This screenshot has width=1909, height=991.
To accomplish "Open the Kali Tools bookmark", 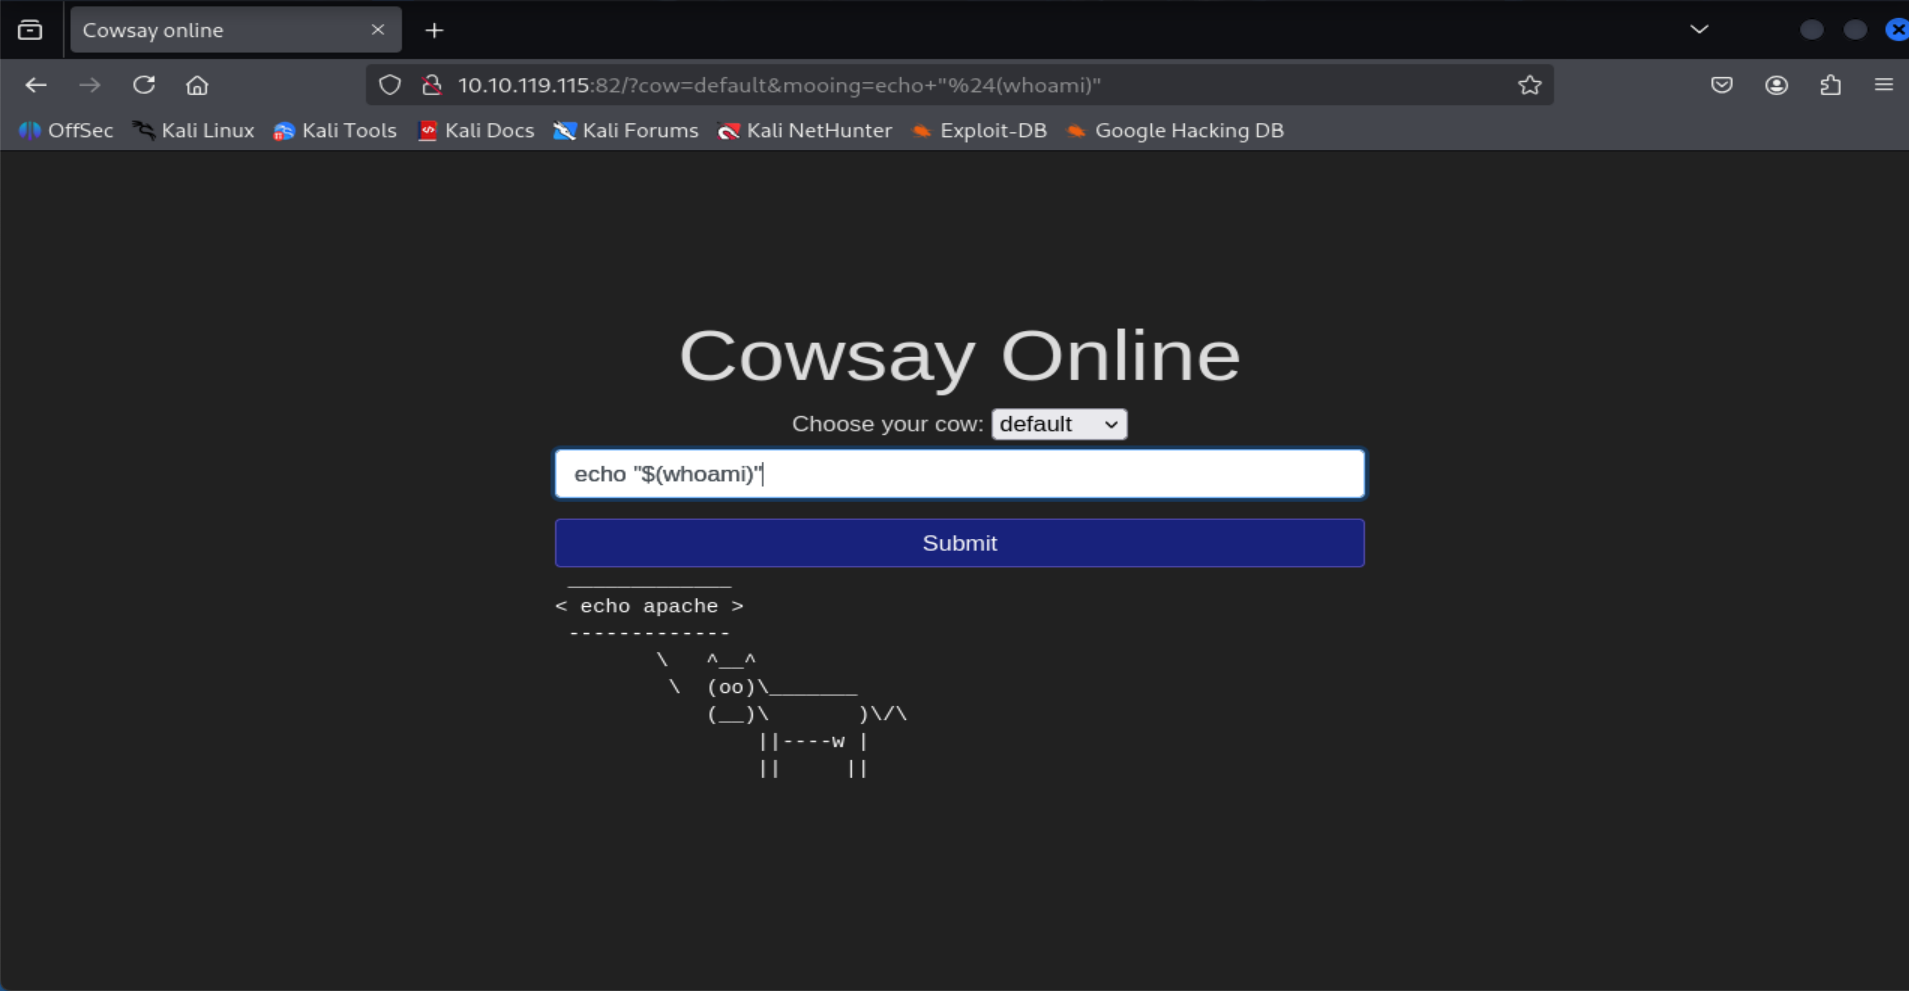I will coord(336,130).
